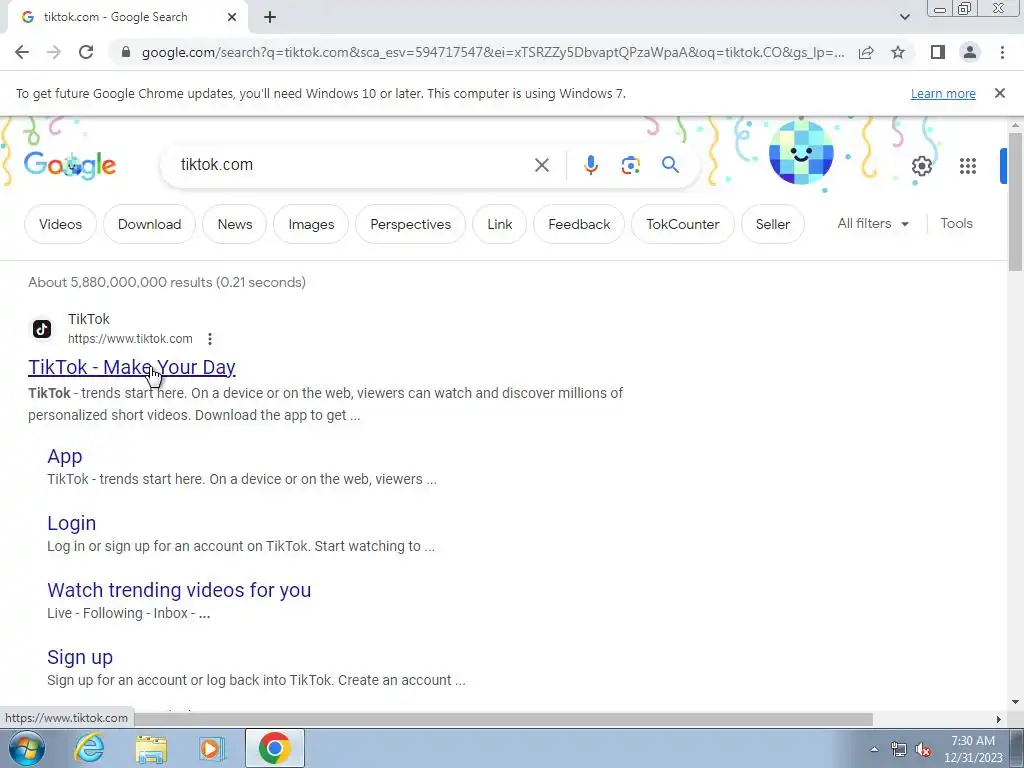The image size is (1024, 768).
Task: Clear the search box text
Action: (x=541, y=165)
